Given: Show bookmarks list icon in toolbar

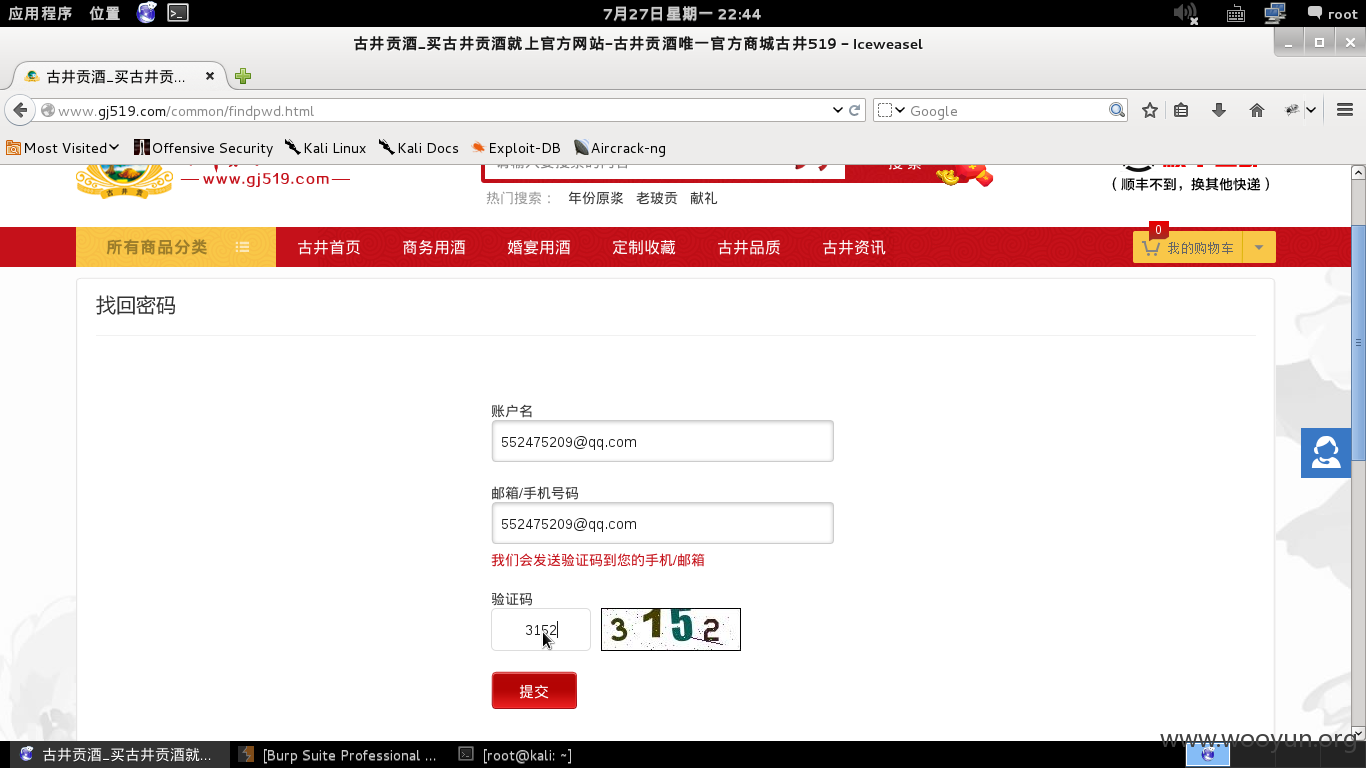Looking at the screenshot, I should [1181, 111].
